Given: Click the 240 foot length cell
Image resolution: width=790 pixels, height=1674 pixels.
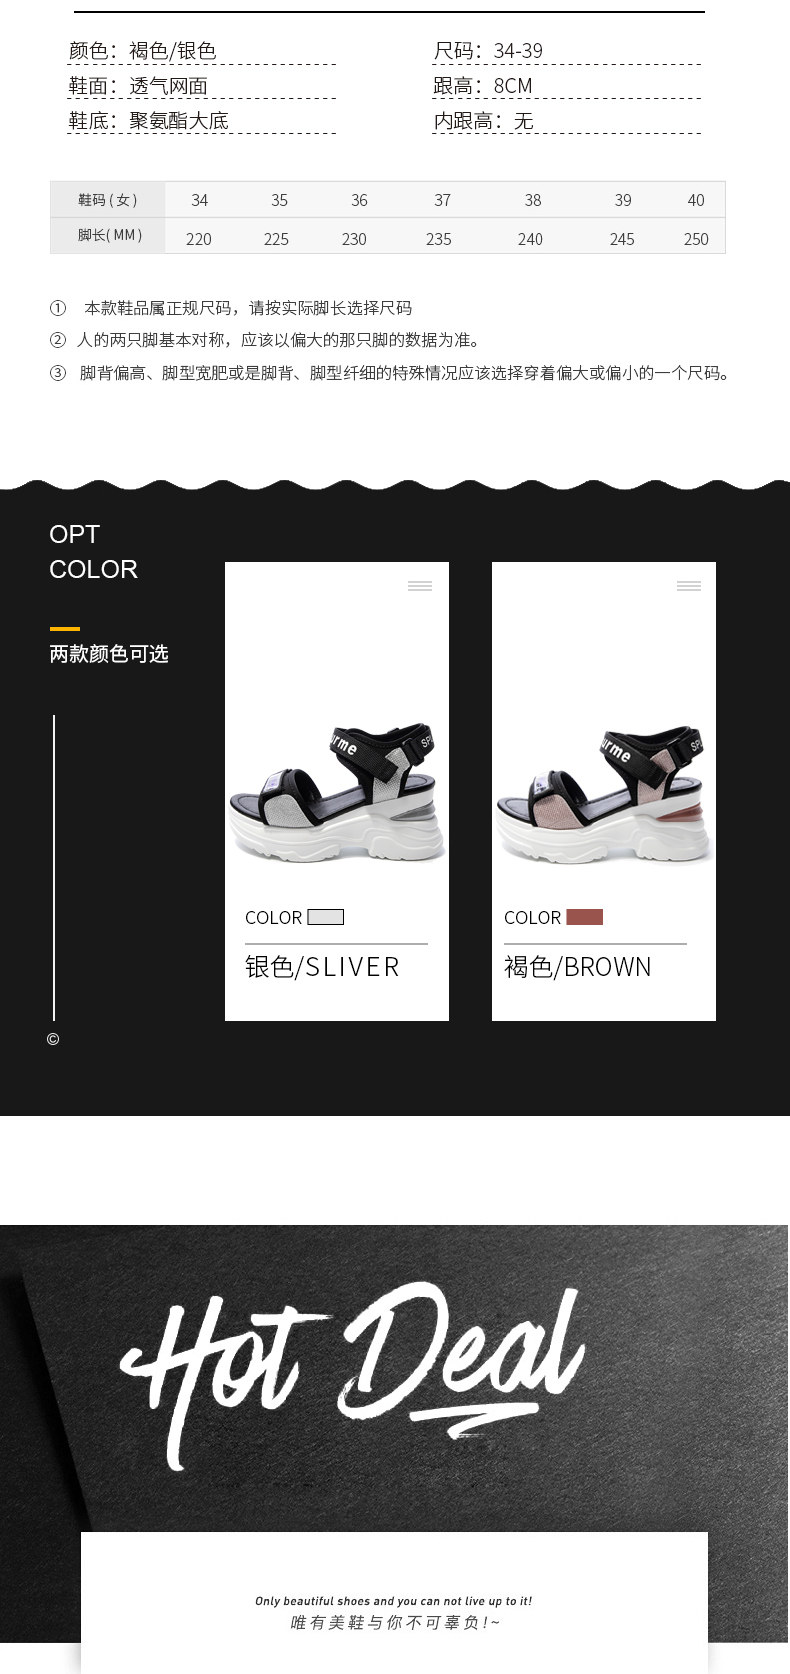Looking at the screenshot, I should click(x=530, y=239).
